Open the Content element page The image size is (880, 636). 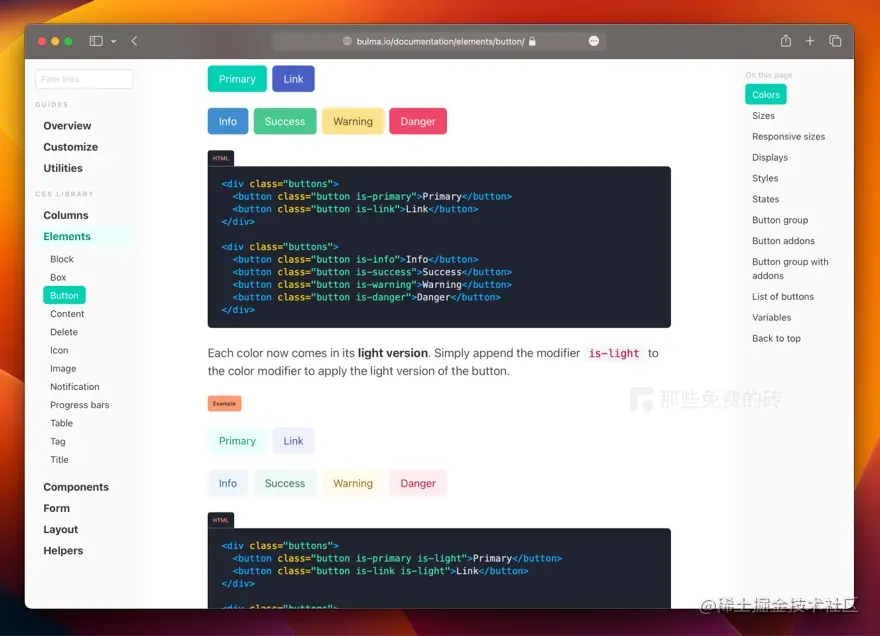point(67,314)
